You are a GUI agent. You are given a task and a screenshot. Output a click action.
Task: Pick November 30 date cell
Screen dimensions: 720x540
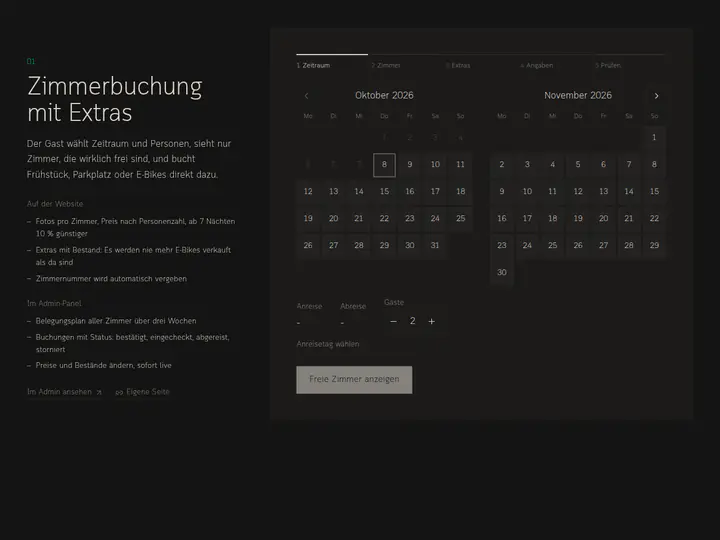[x=502, y=273]
